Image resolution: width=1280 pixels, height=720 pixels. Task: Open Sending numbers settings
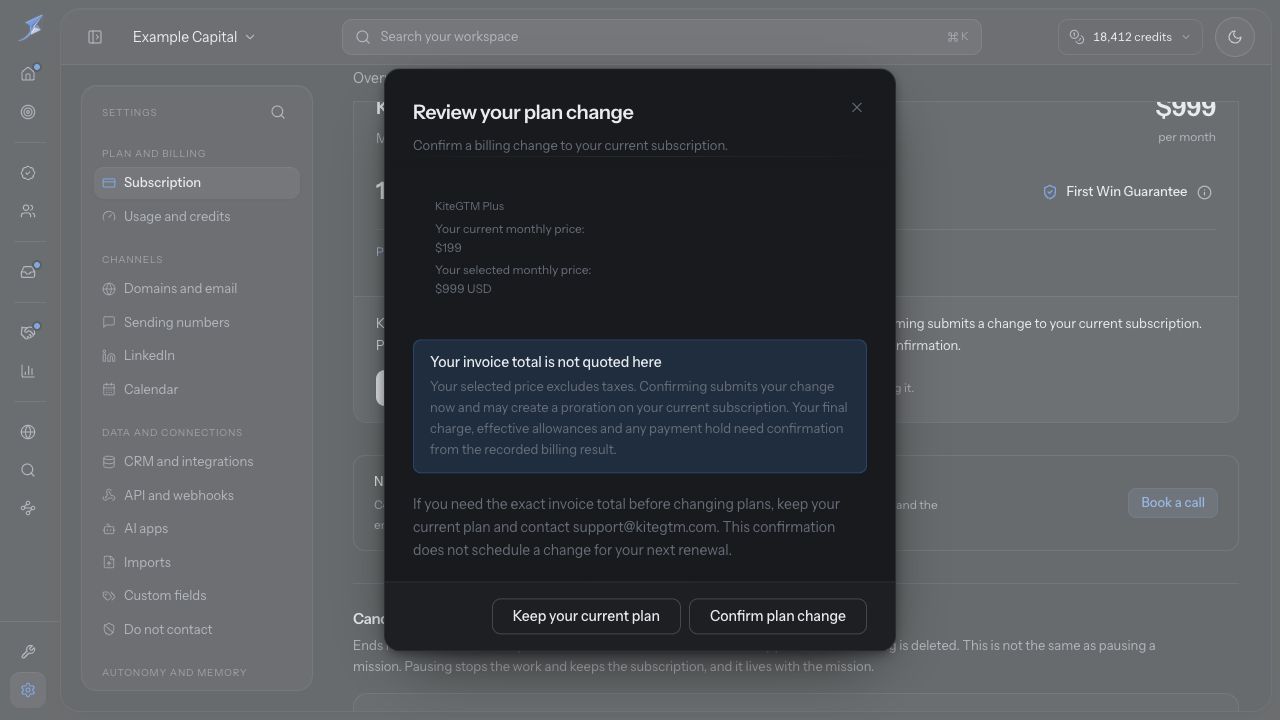tap(197, 322)
